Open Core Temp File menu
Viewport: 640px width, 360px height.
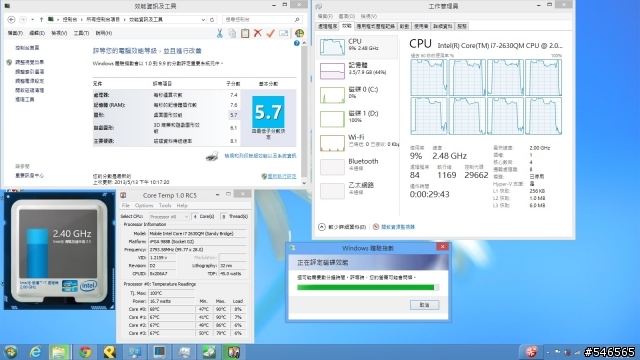(125, 205)
